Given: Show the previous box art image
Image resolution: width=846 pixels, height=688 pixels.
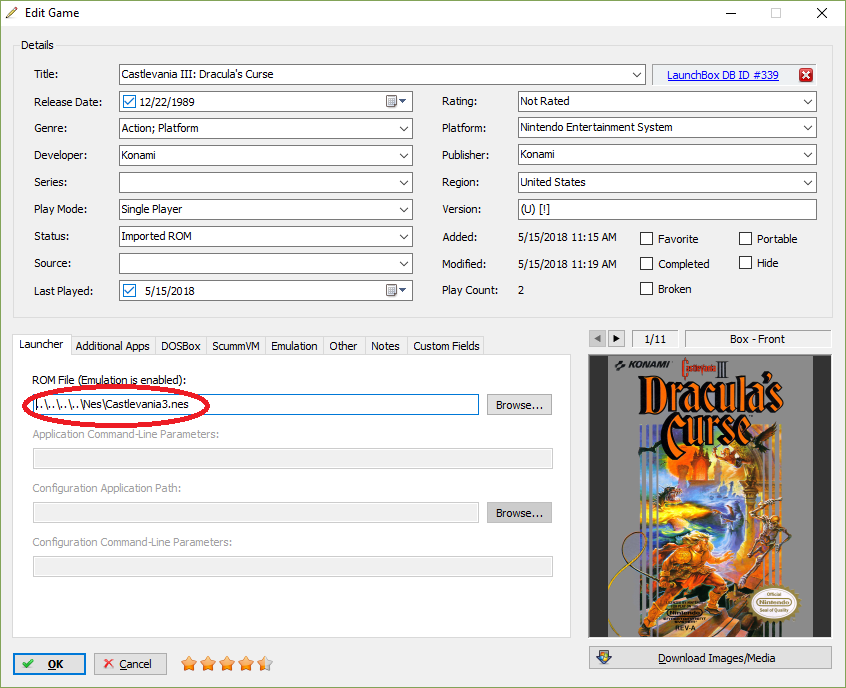Looking at the screenshot, I should pos(597,339).
